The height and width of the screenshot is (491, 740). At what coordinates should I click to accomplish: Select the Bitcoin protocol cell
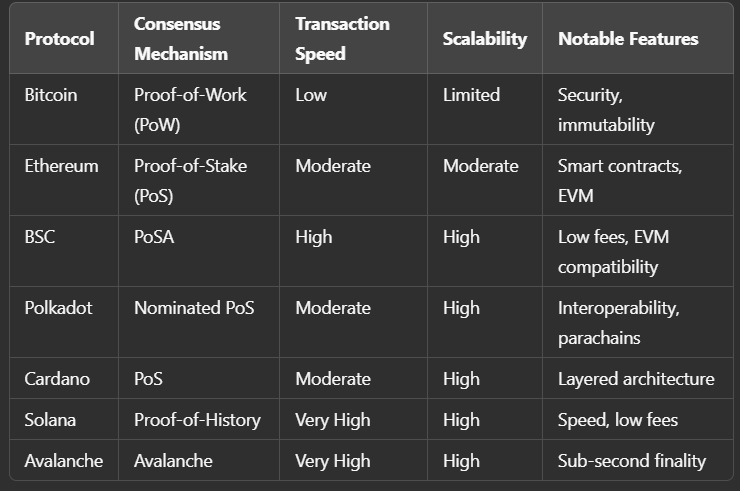[50, 95]
